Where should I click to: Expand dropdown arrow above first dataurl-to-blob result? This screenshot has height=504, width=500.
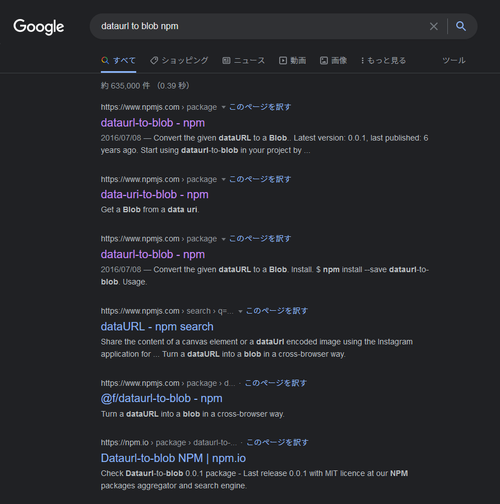pyautogui.click(x=223, y=107)
